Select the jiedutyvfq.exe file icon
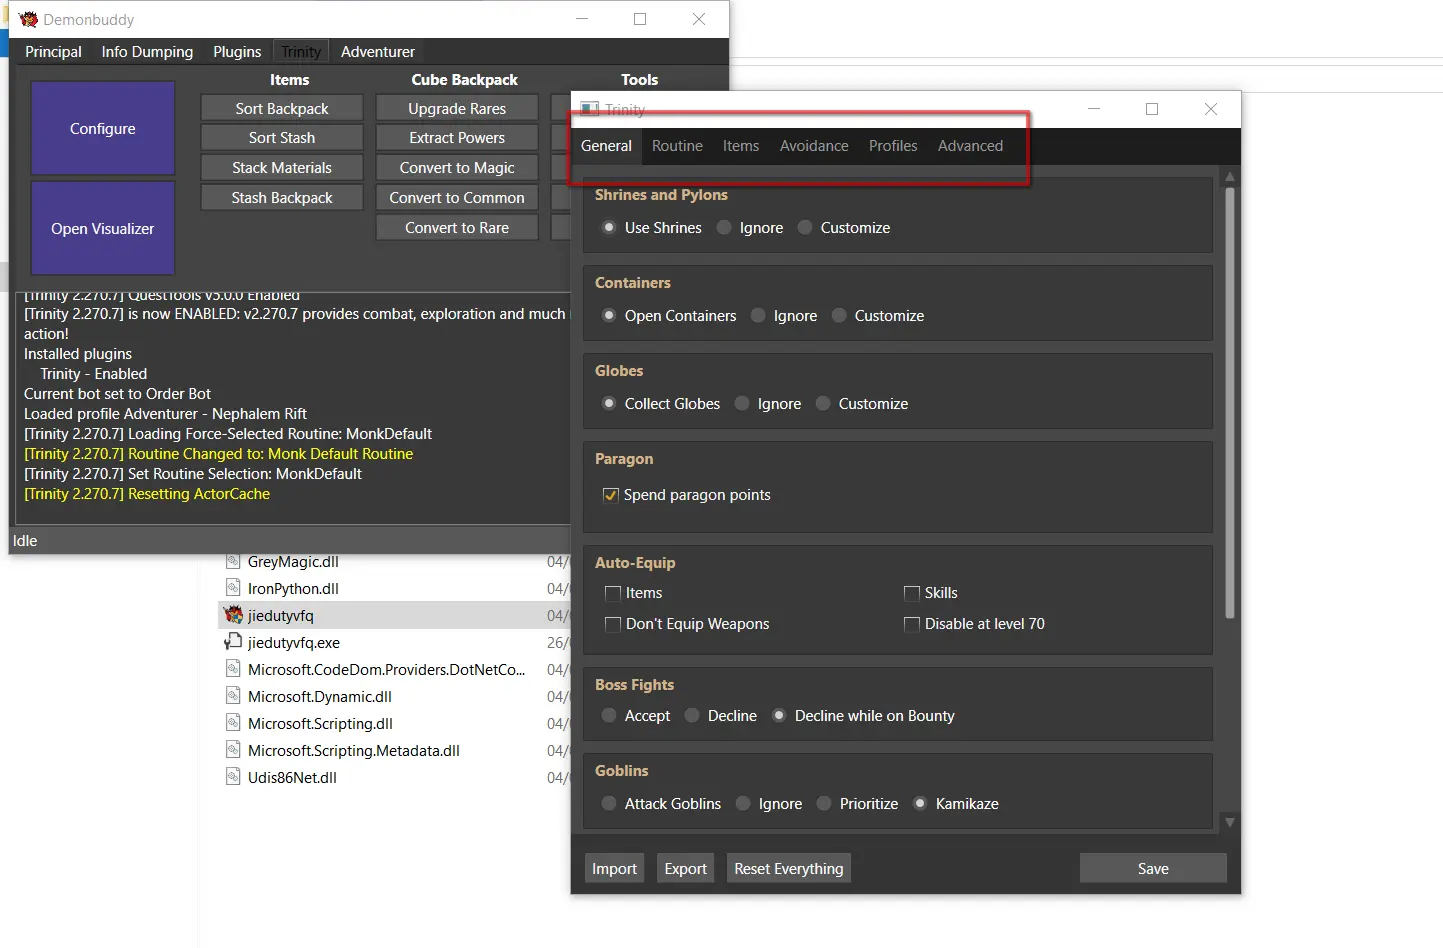 pyautogui.click(x=234, y=642)
